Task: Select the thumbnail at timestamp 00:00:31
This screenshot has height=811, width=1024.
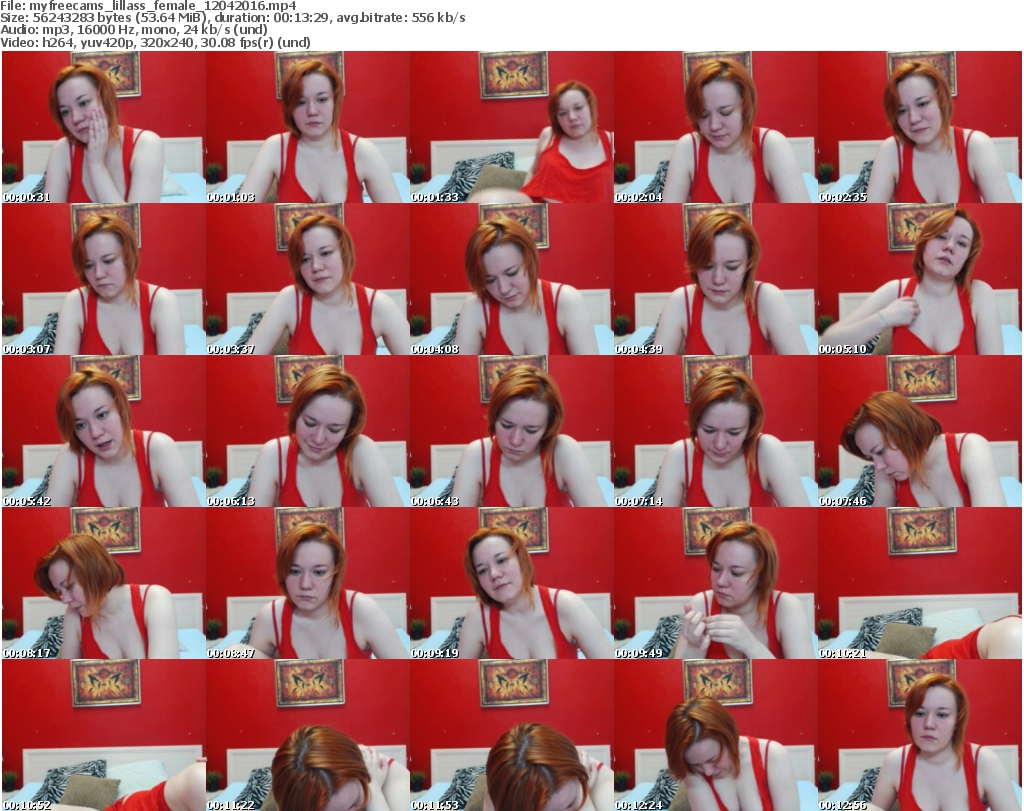Action: (104, 127)
